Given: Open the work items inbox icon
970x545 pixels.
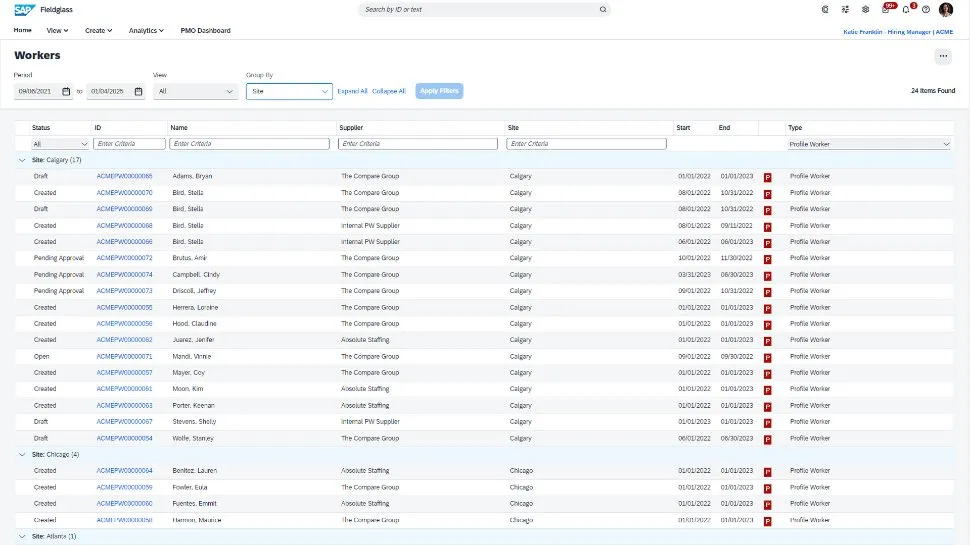Looking at the screenshot, I should pos(886,9).
